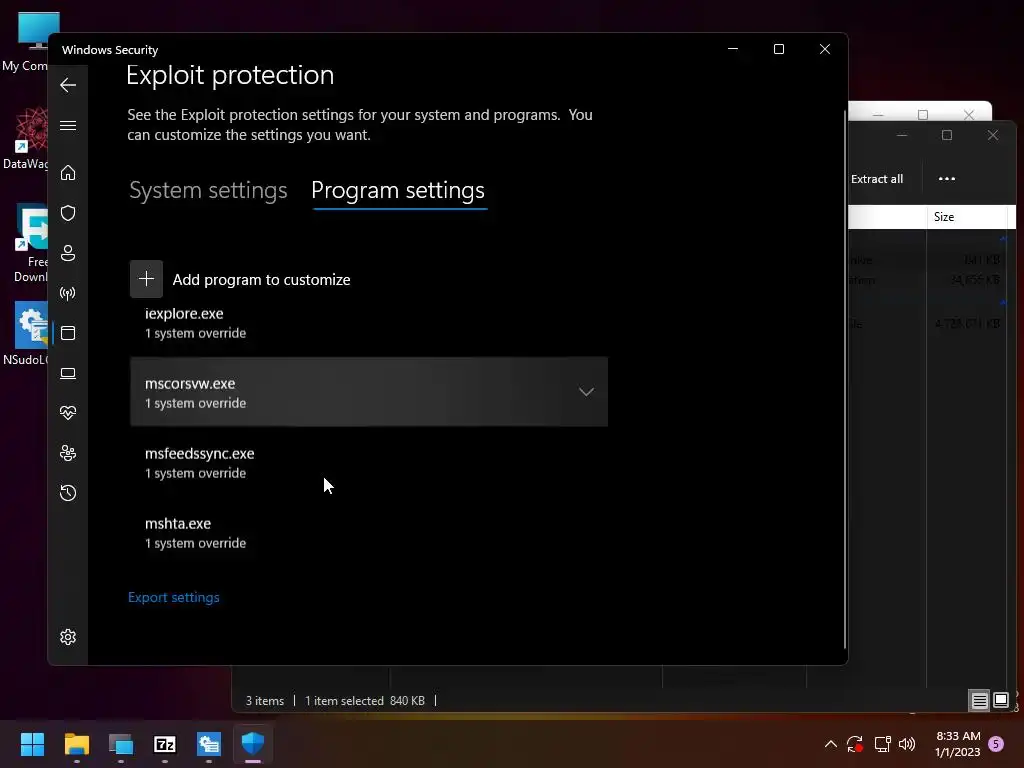This screenshot has width=1024, height=768.
Task: Open the hamburger navigation menu
Action: pos(68,125)
